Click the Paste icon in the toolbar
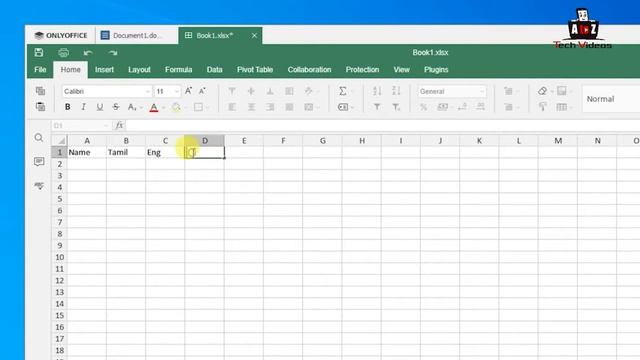 pos(40,107)
